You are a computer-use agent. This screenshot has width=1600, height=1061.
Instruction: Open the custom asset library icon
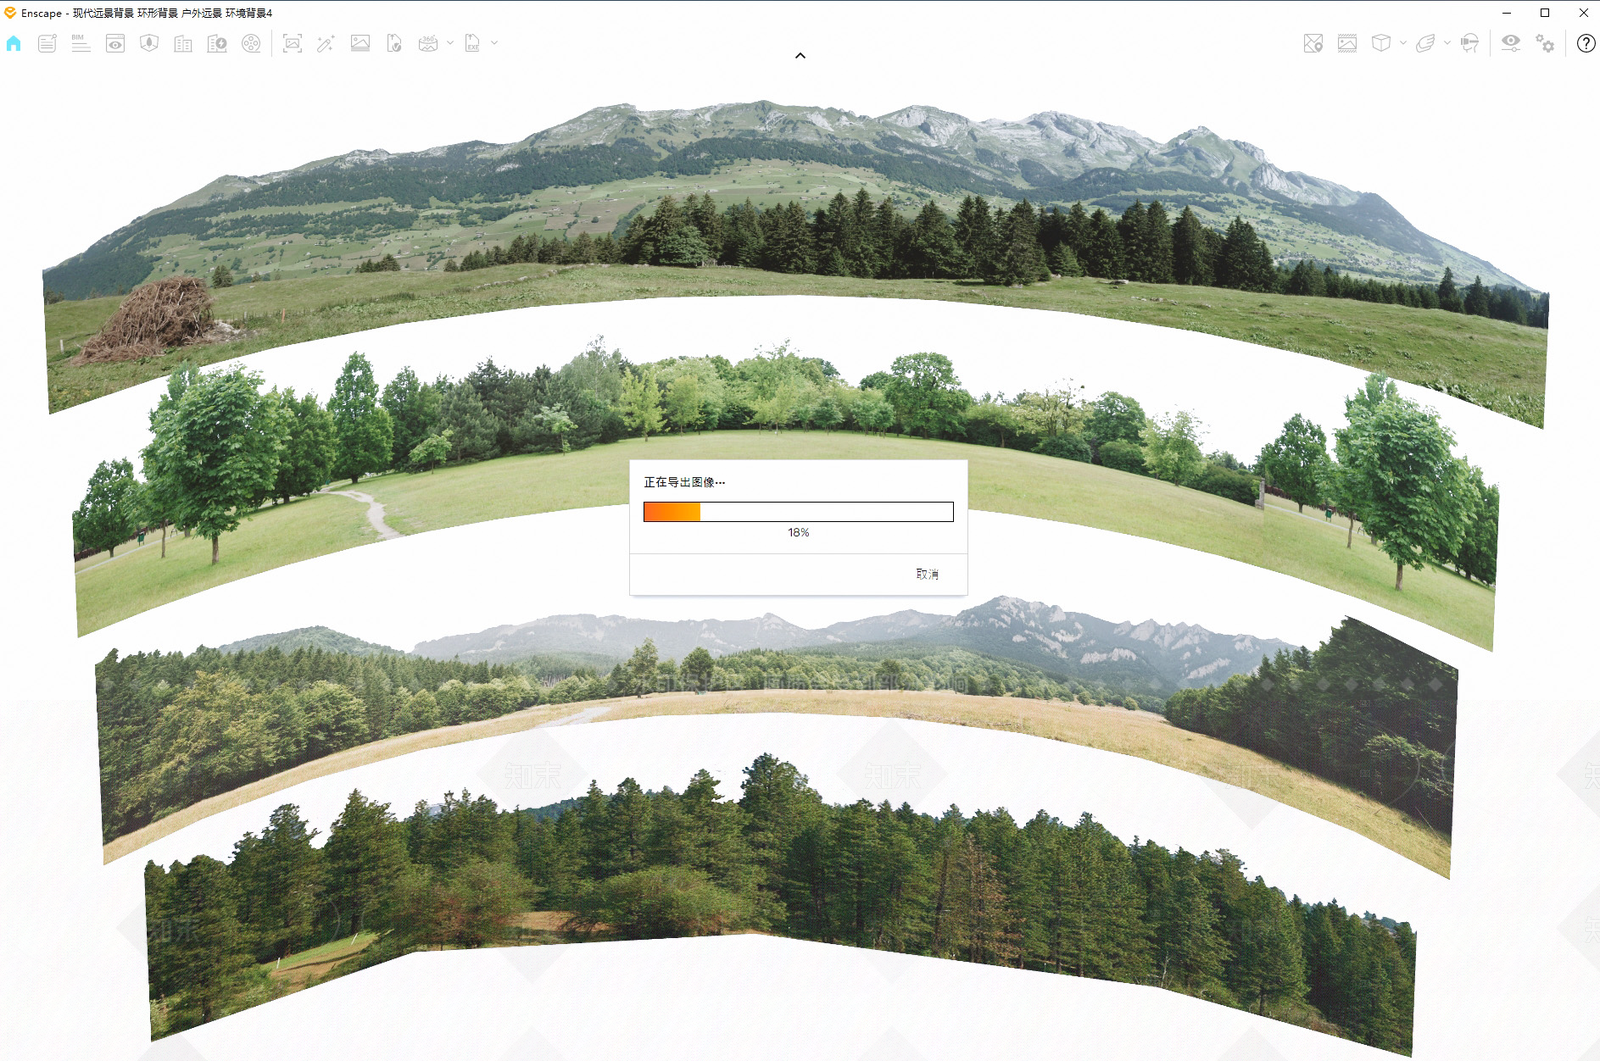217,44
